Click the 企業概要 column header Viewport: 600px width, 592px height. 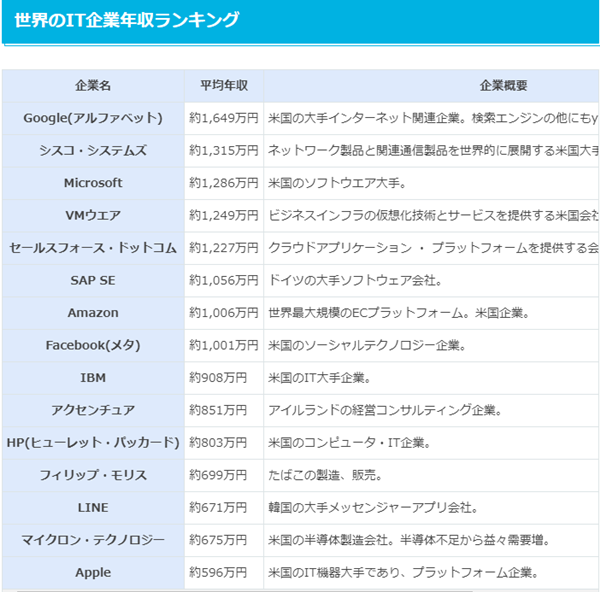[432, 86]
